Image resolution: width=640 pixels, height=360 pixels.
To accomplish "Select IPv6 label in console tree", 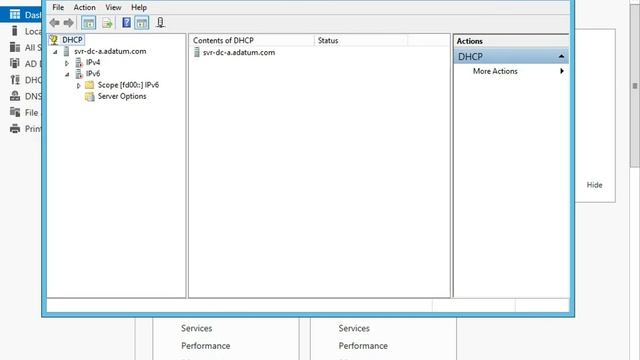I will click(93, 74).
